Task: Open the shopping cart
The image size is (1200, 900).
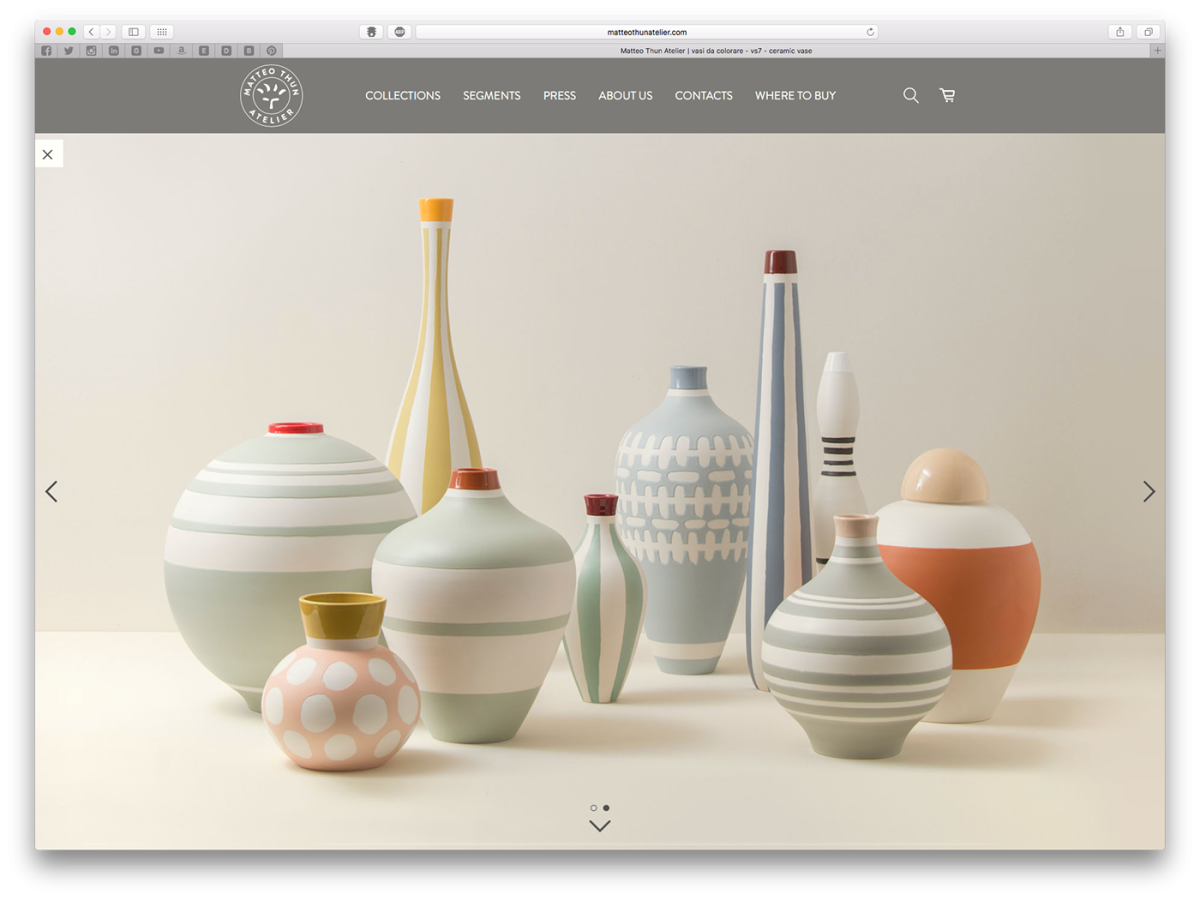Action: click(947, 96)
